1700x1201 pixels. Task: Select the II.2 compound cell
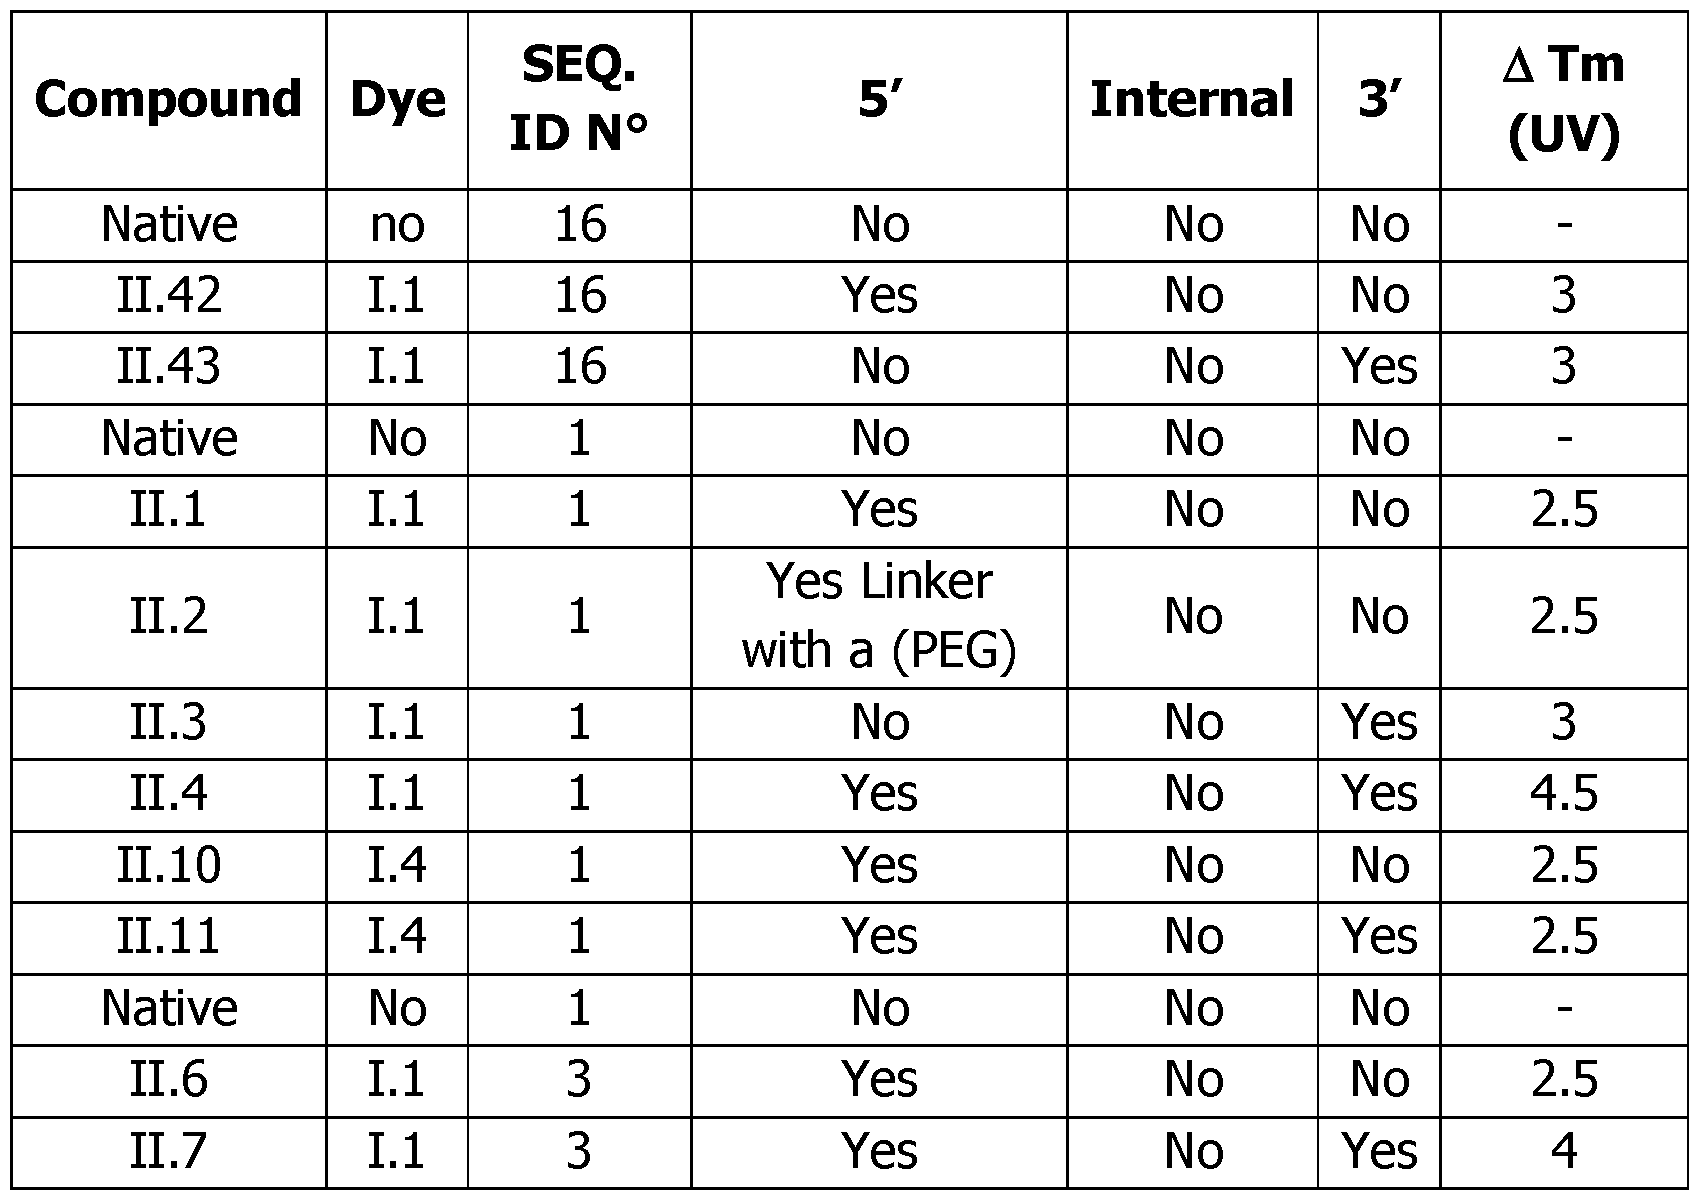click(x=168, y=616)
